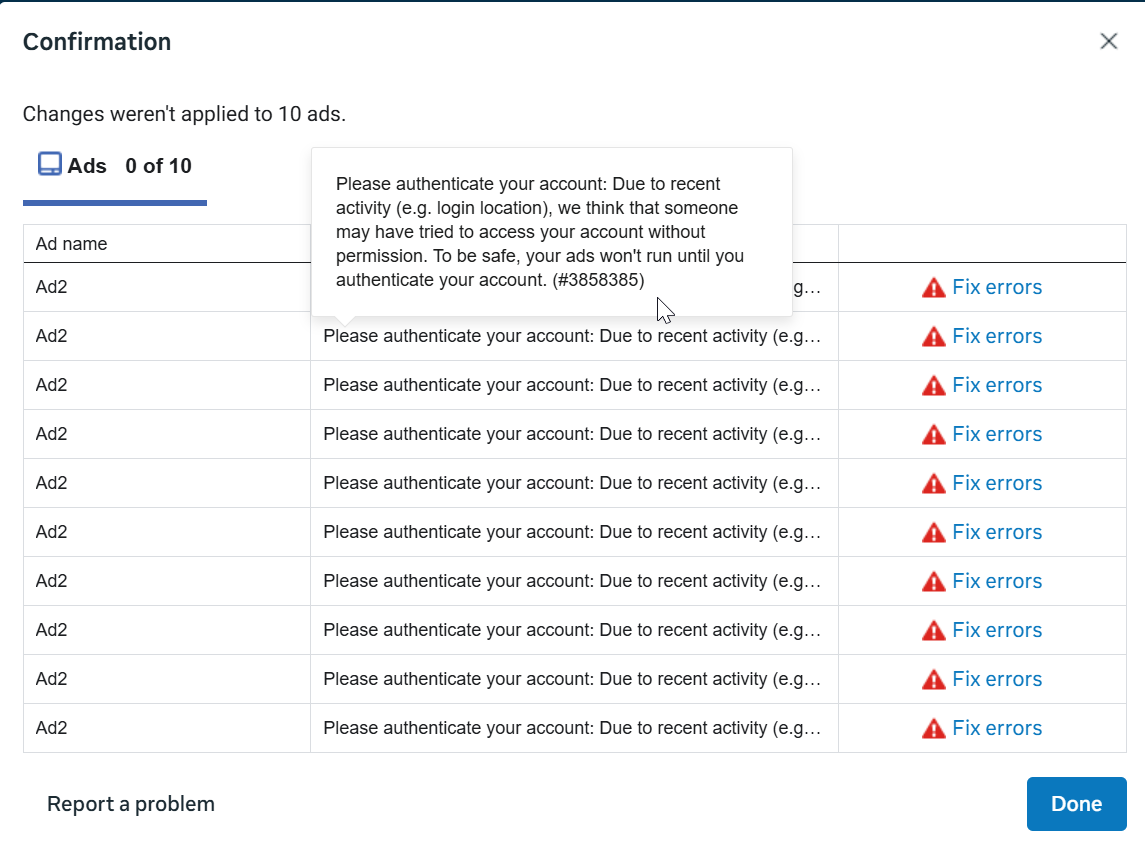Image resolution: width=1145 pixels, height=852 pixels.
Task: Click Fix errors in last row
Action: tap(997, 727)
